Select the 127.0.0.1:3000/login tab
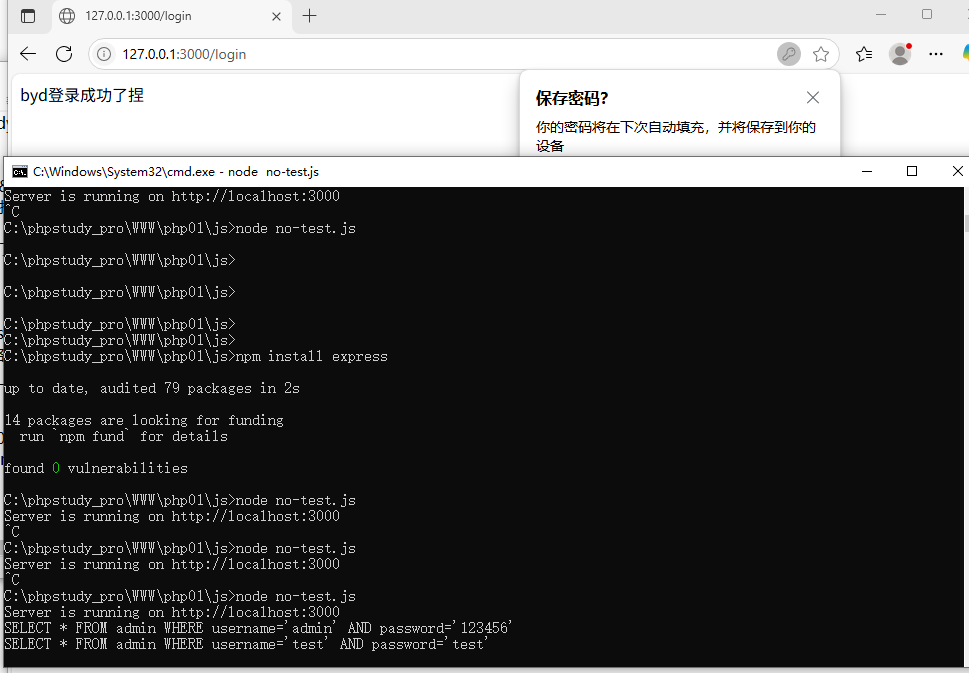The height and width of the screenshot is (673, 969). click(x=171, y=16)
